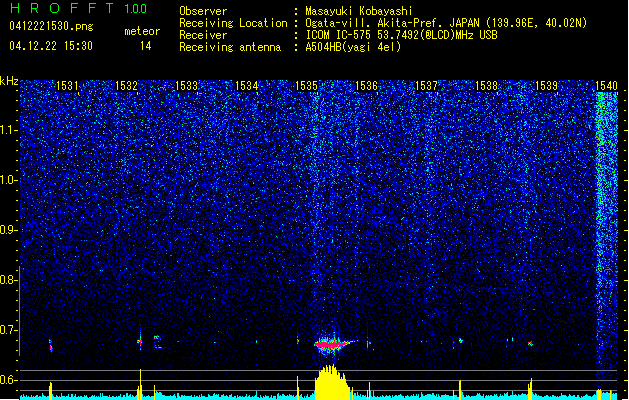Click the 0.6 kHz axis label
Image resolution: width=629 pixels, height=400 pixels.
tap(7, 380)
